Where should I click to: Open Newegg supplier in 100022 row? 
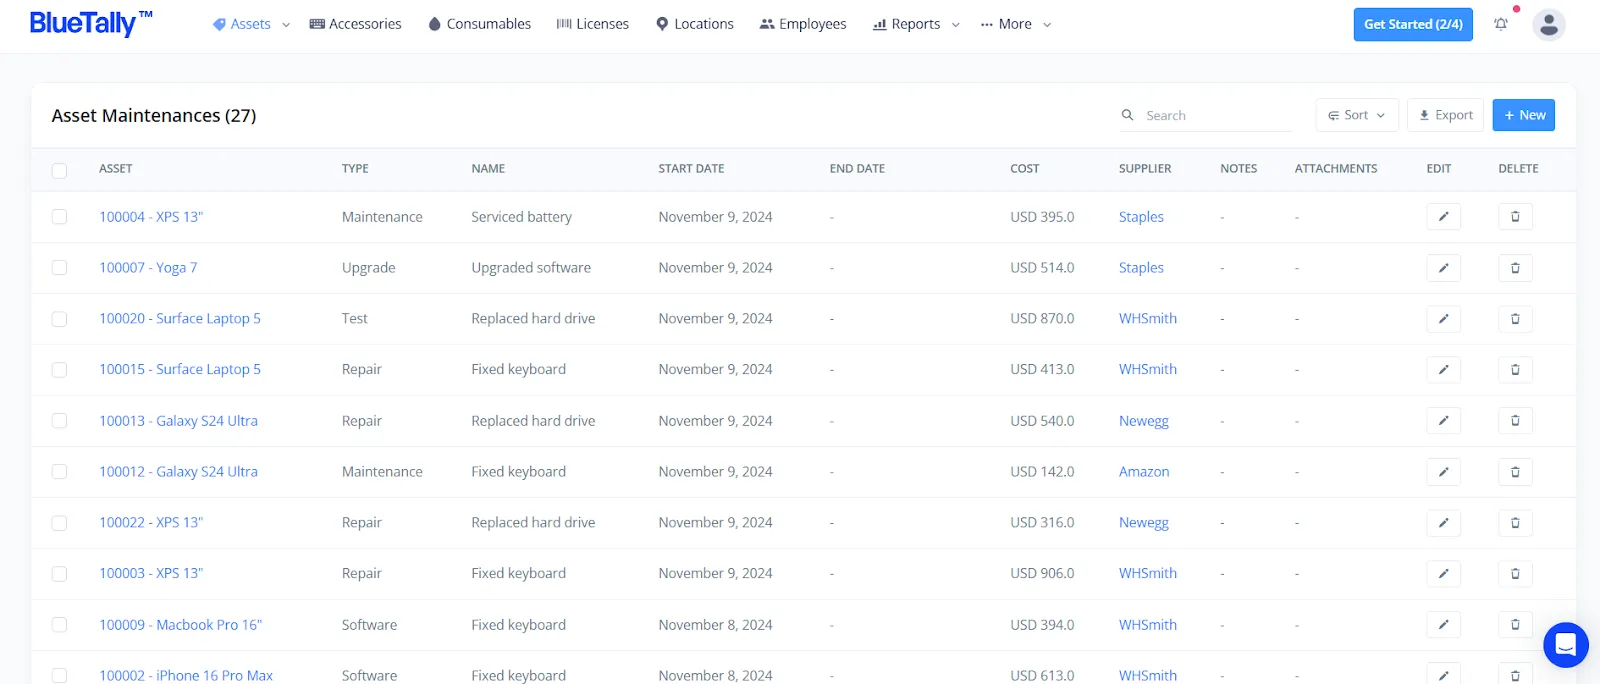coord(1144,523)
